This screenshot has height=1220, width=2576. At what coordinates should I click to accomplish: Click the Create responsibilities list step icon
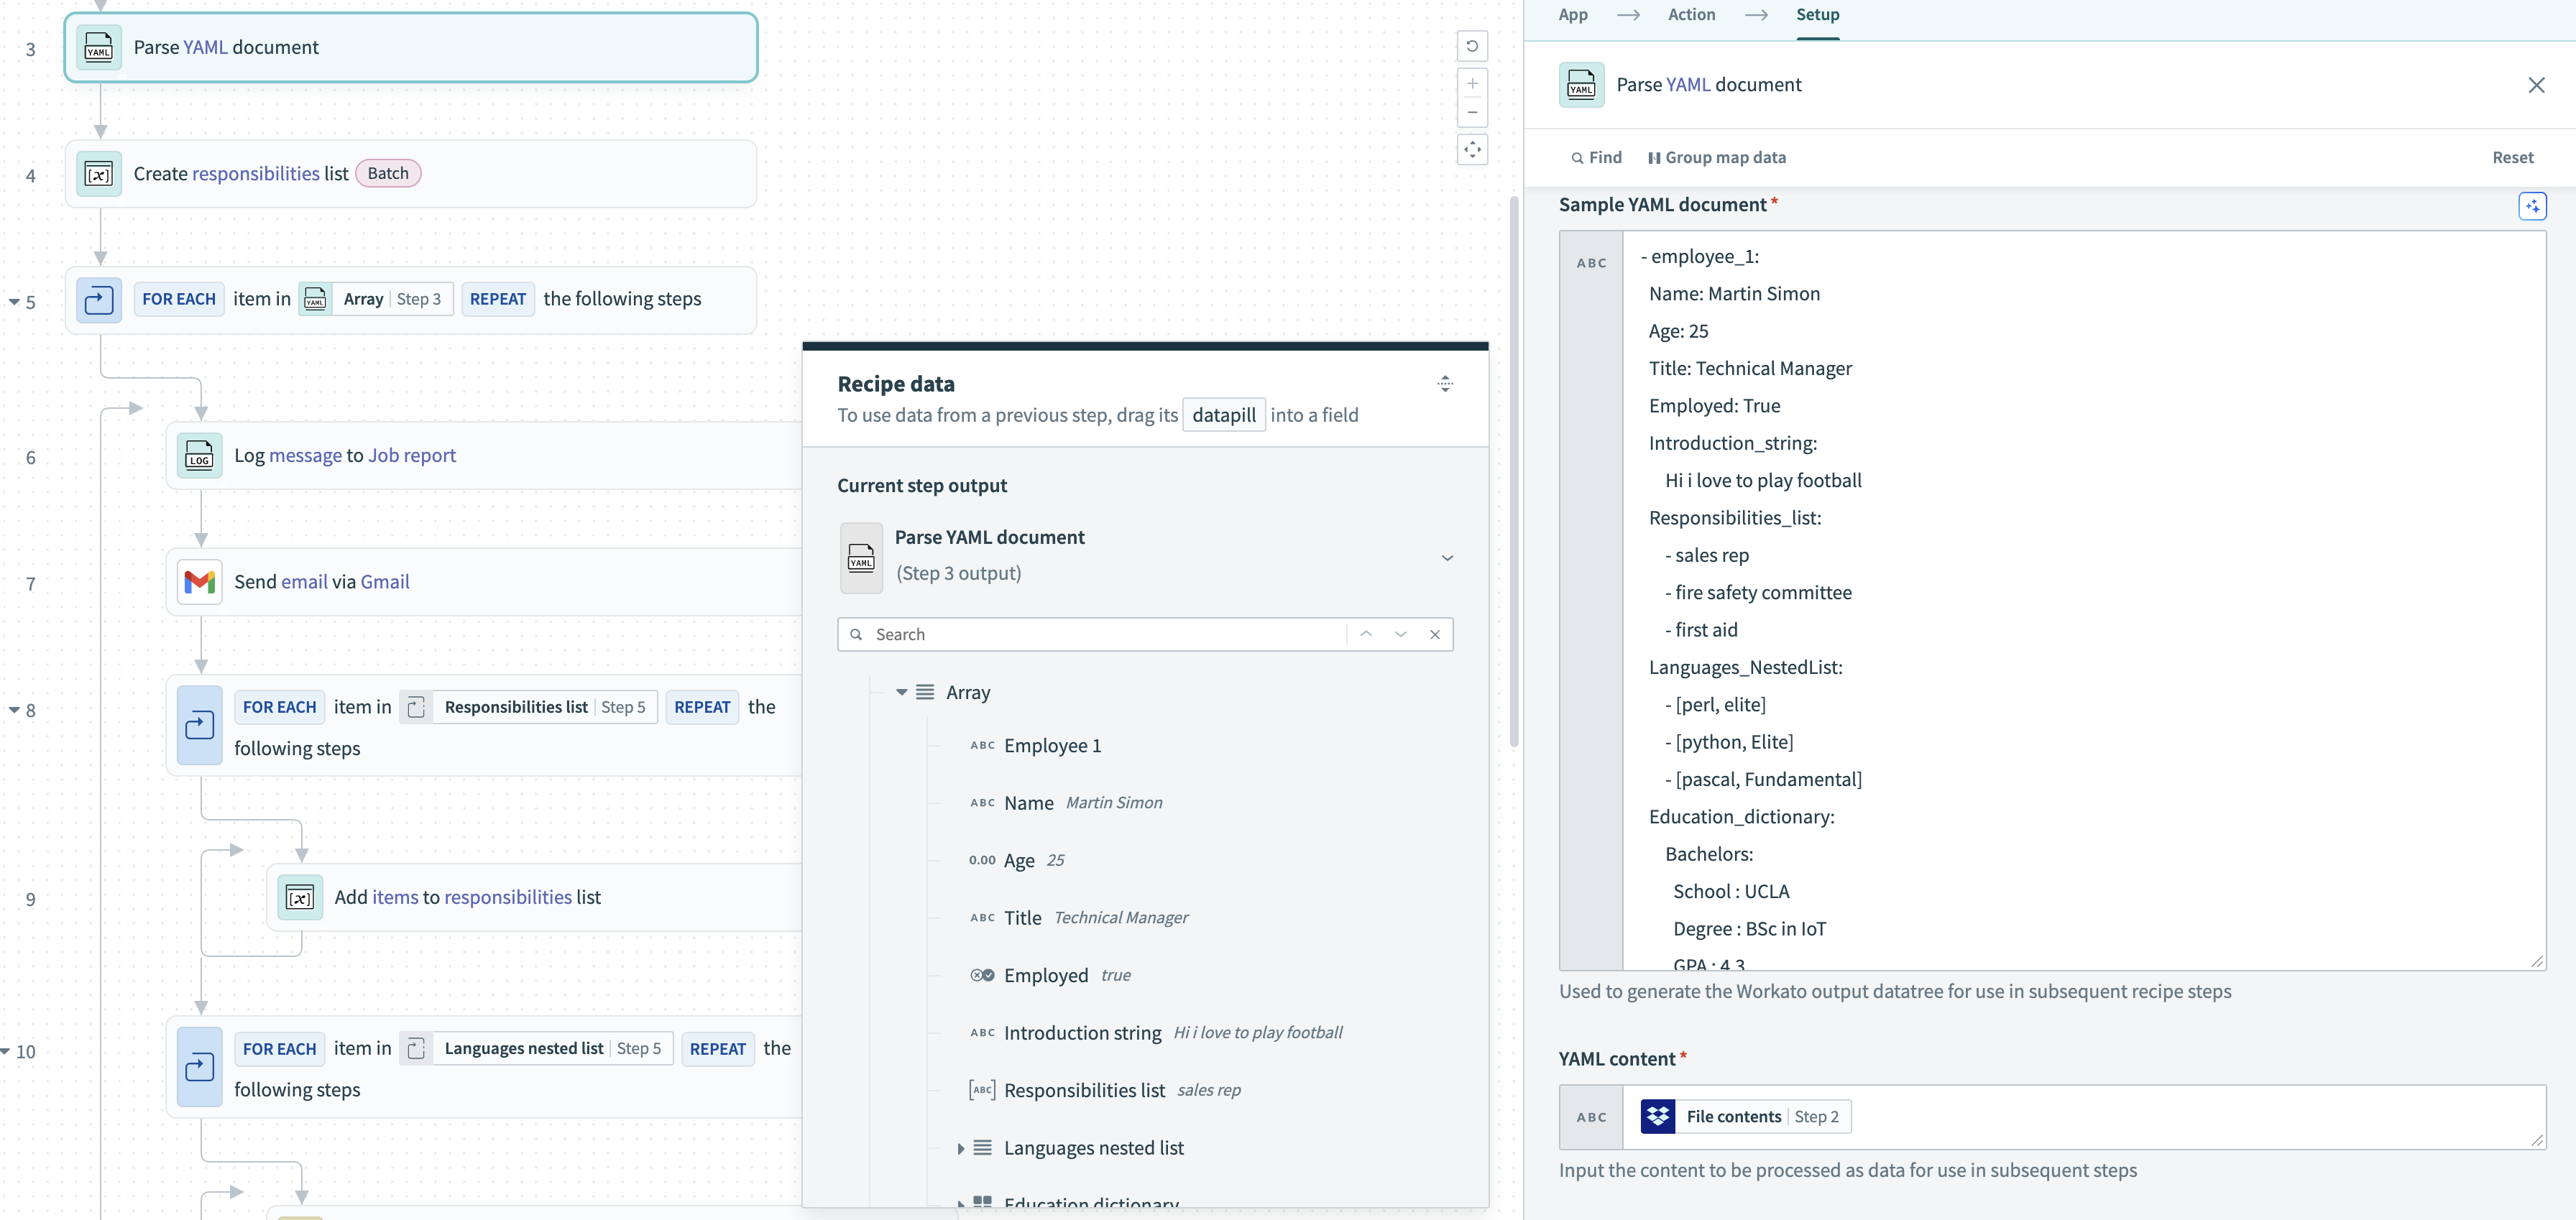click(99, 173)
